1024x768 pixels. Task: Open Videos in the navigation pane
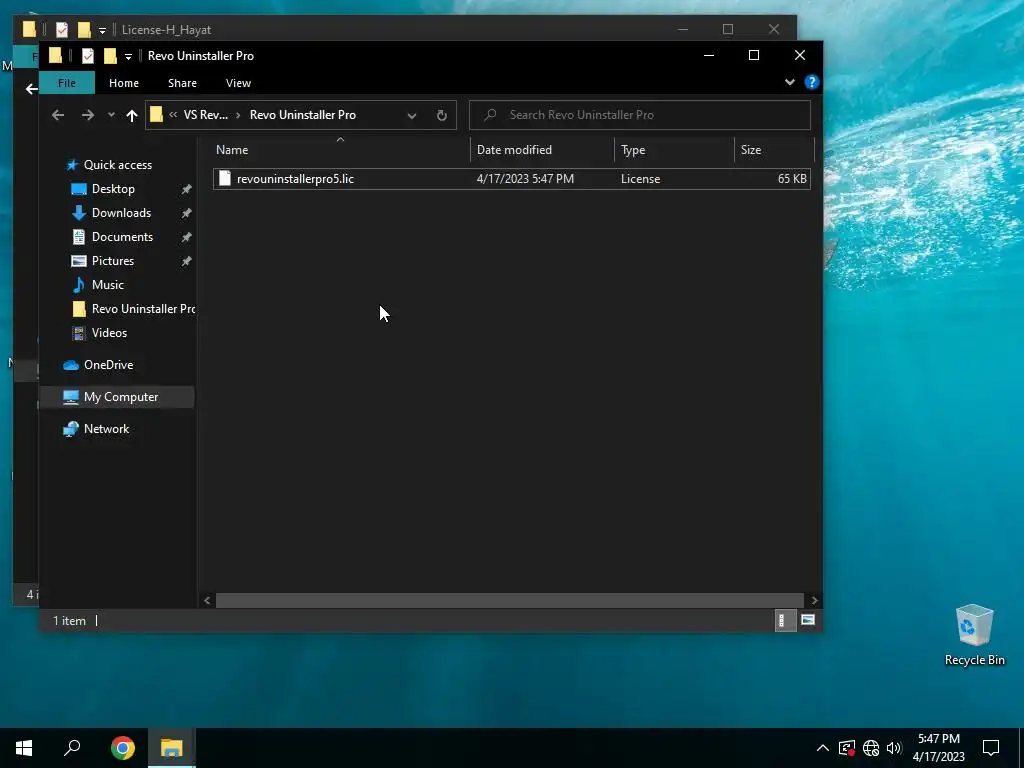[x=109, y=333]
